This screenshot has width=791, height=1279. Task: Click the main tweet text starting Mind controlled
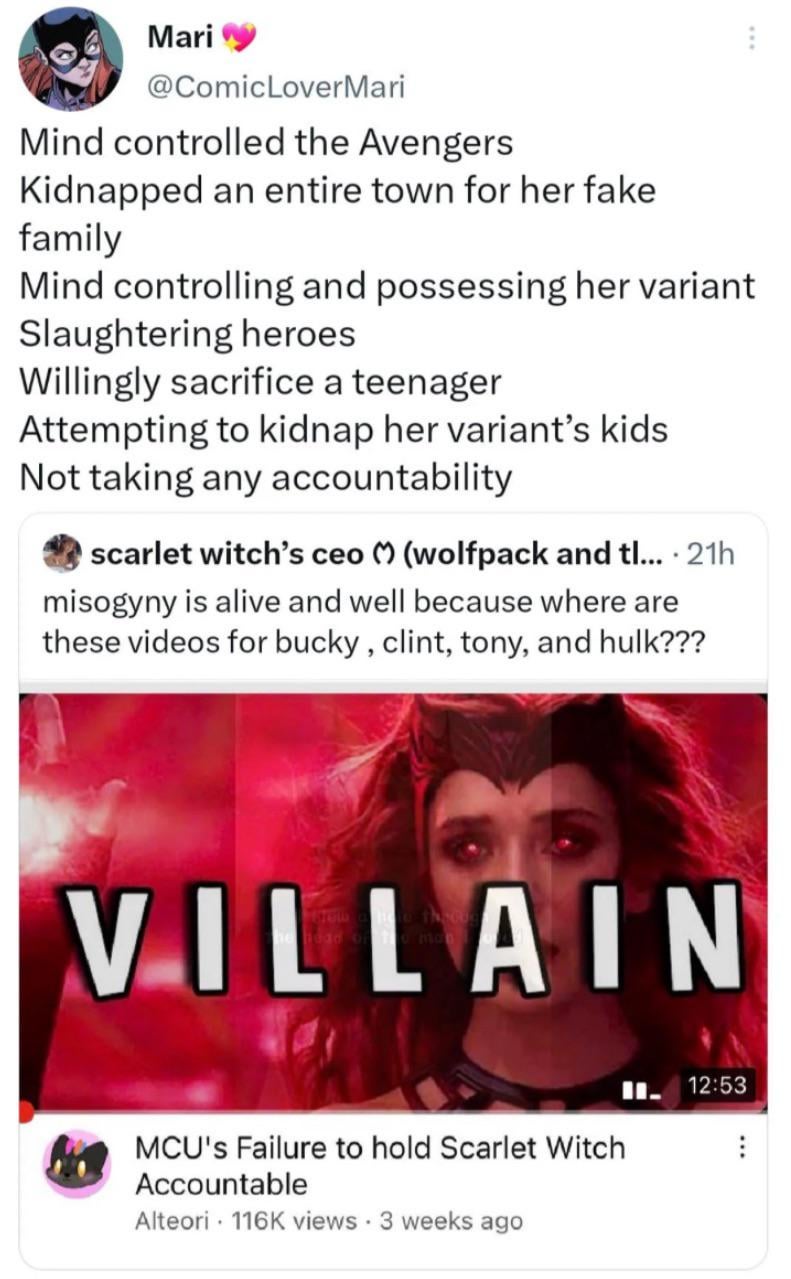(x=388, y=310)
